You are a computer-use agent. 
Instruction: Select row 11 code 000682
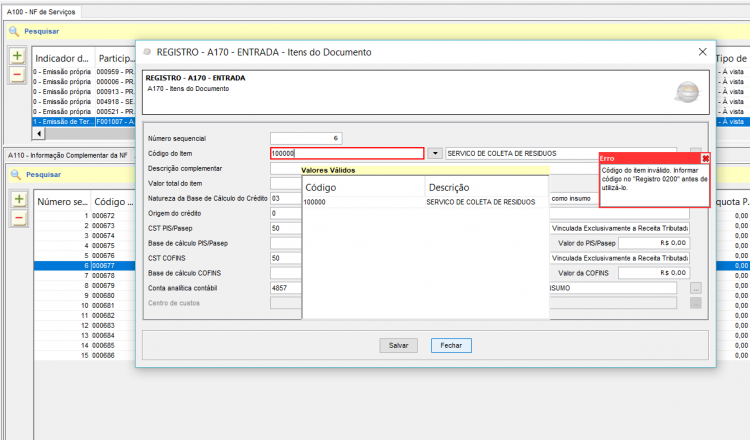click(x=85, y=316)
